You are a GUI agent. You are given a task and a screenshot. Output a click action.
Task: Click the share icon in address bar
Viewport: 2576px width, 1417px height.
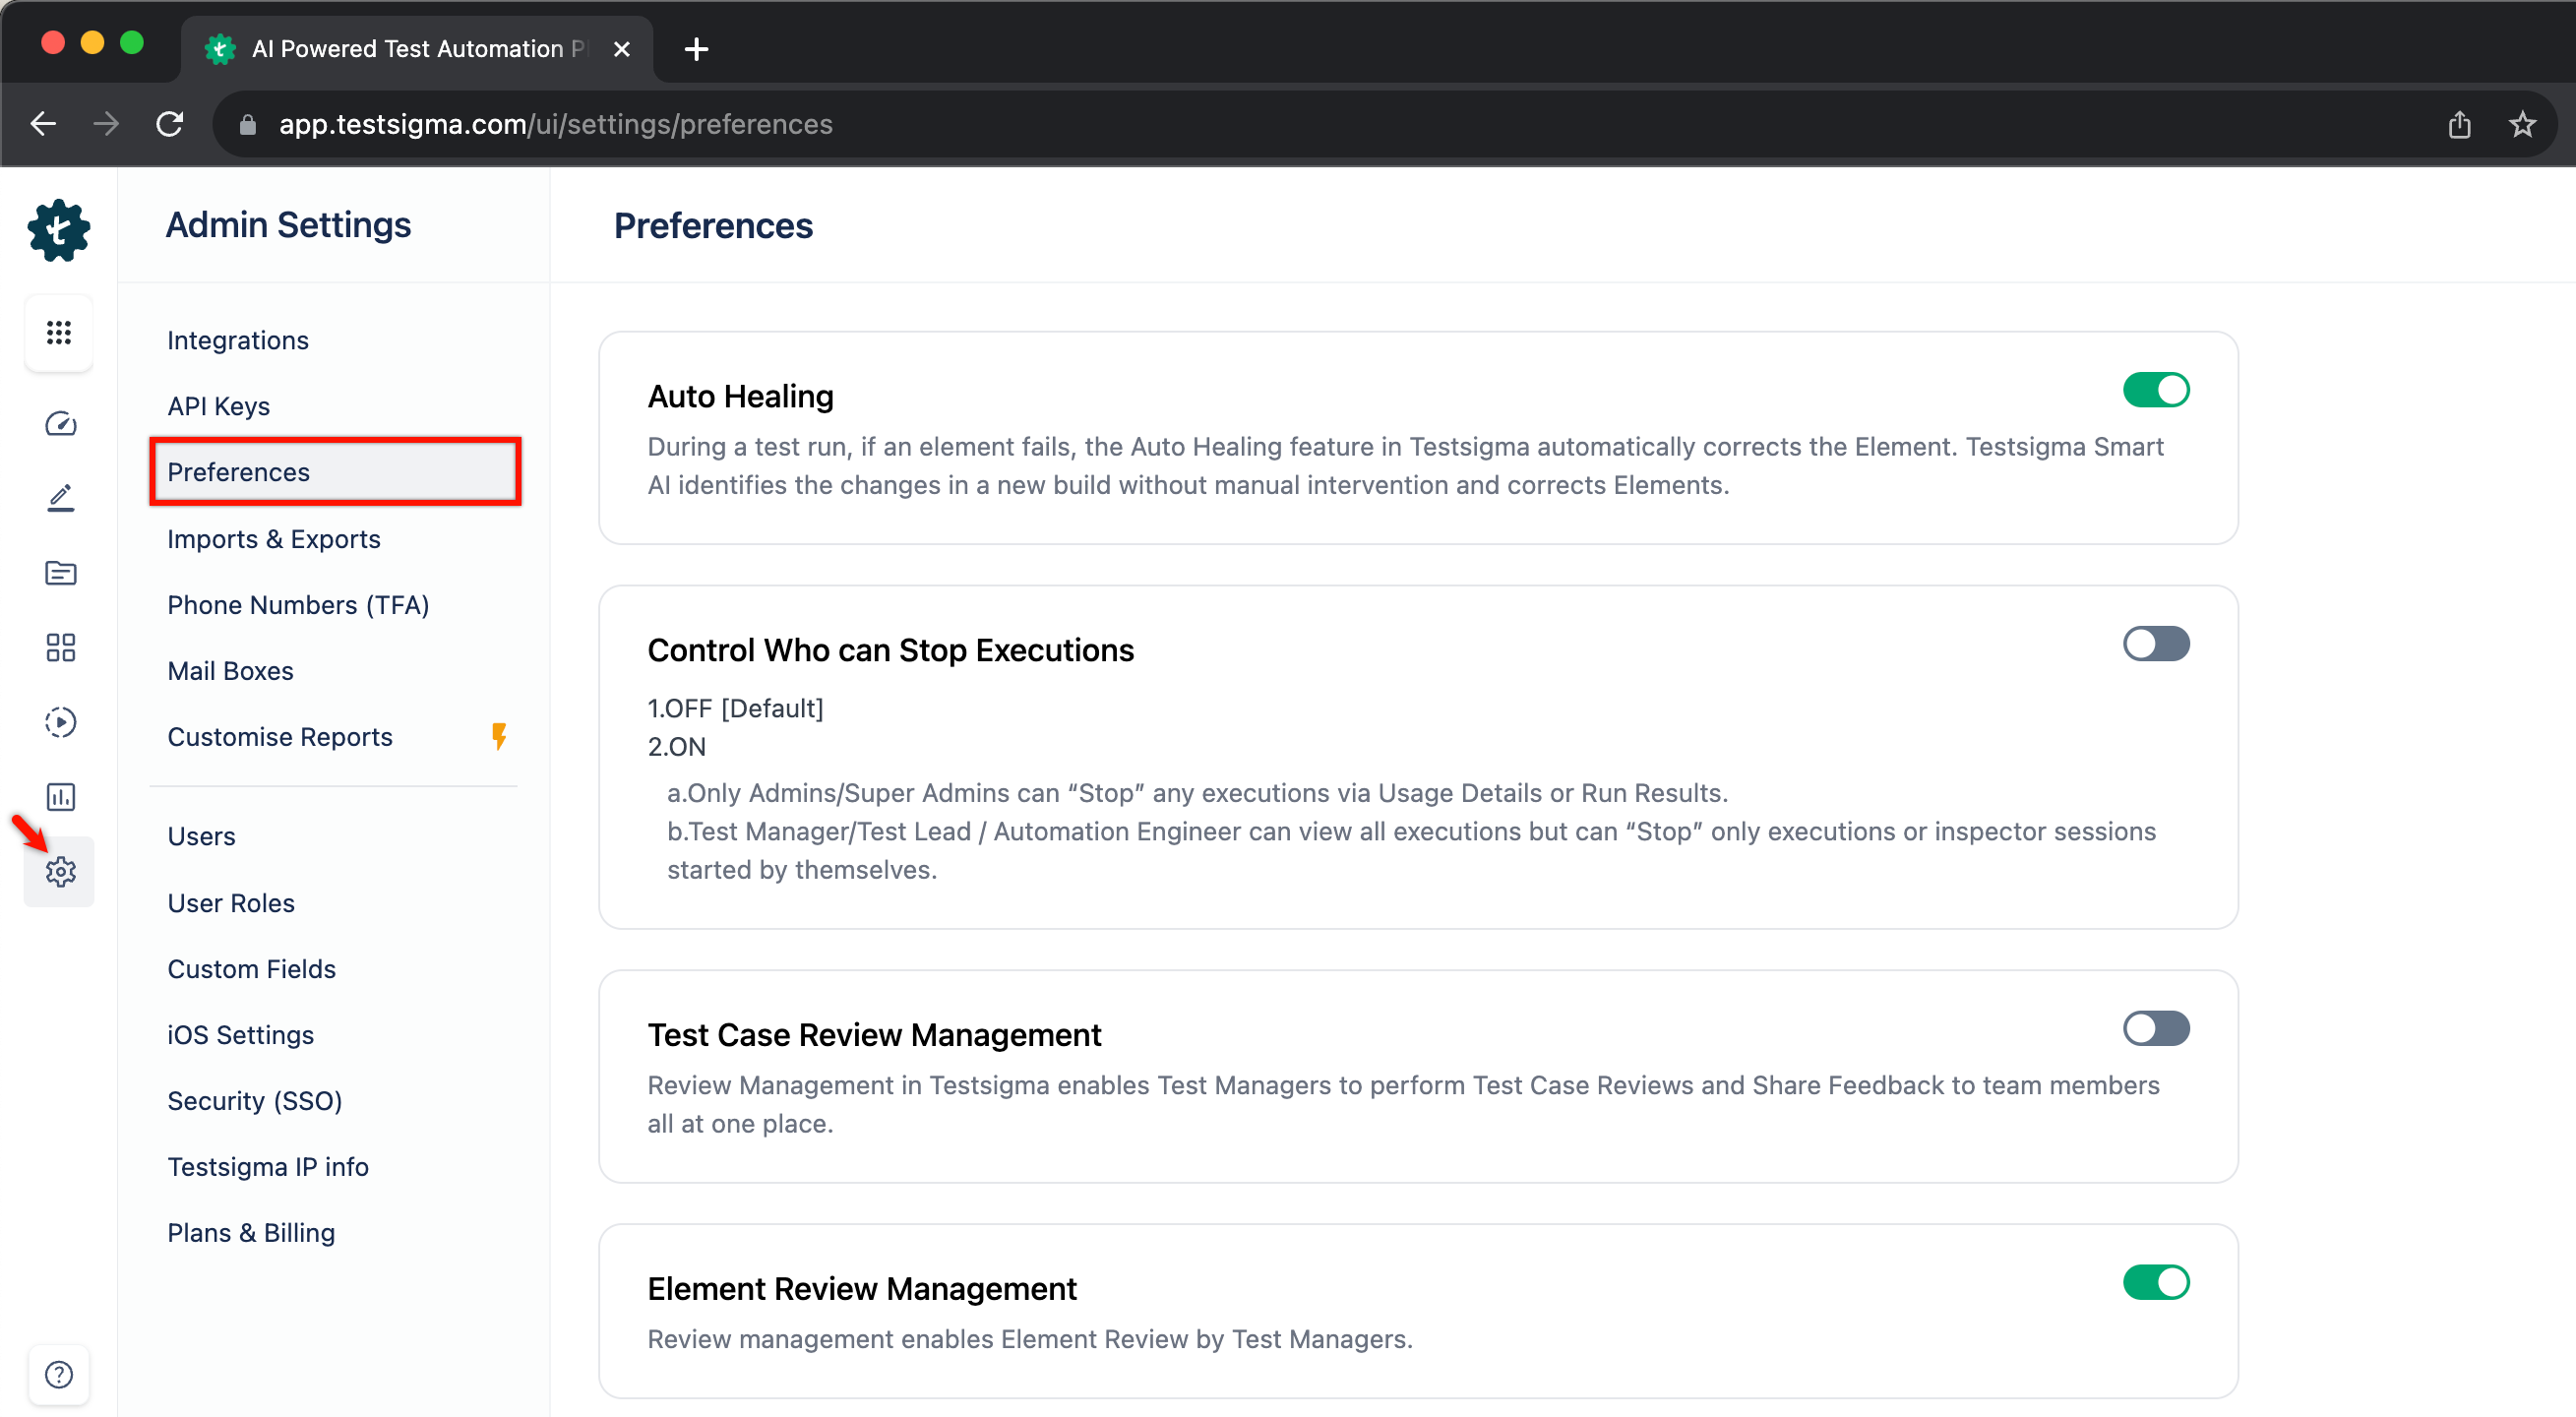coord(2459,124)
